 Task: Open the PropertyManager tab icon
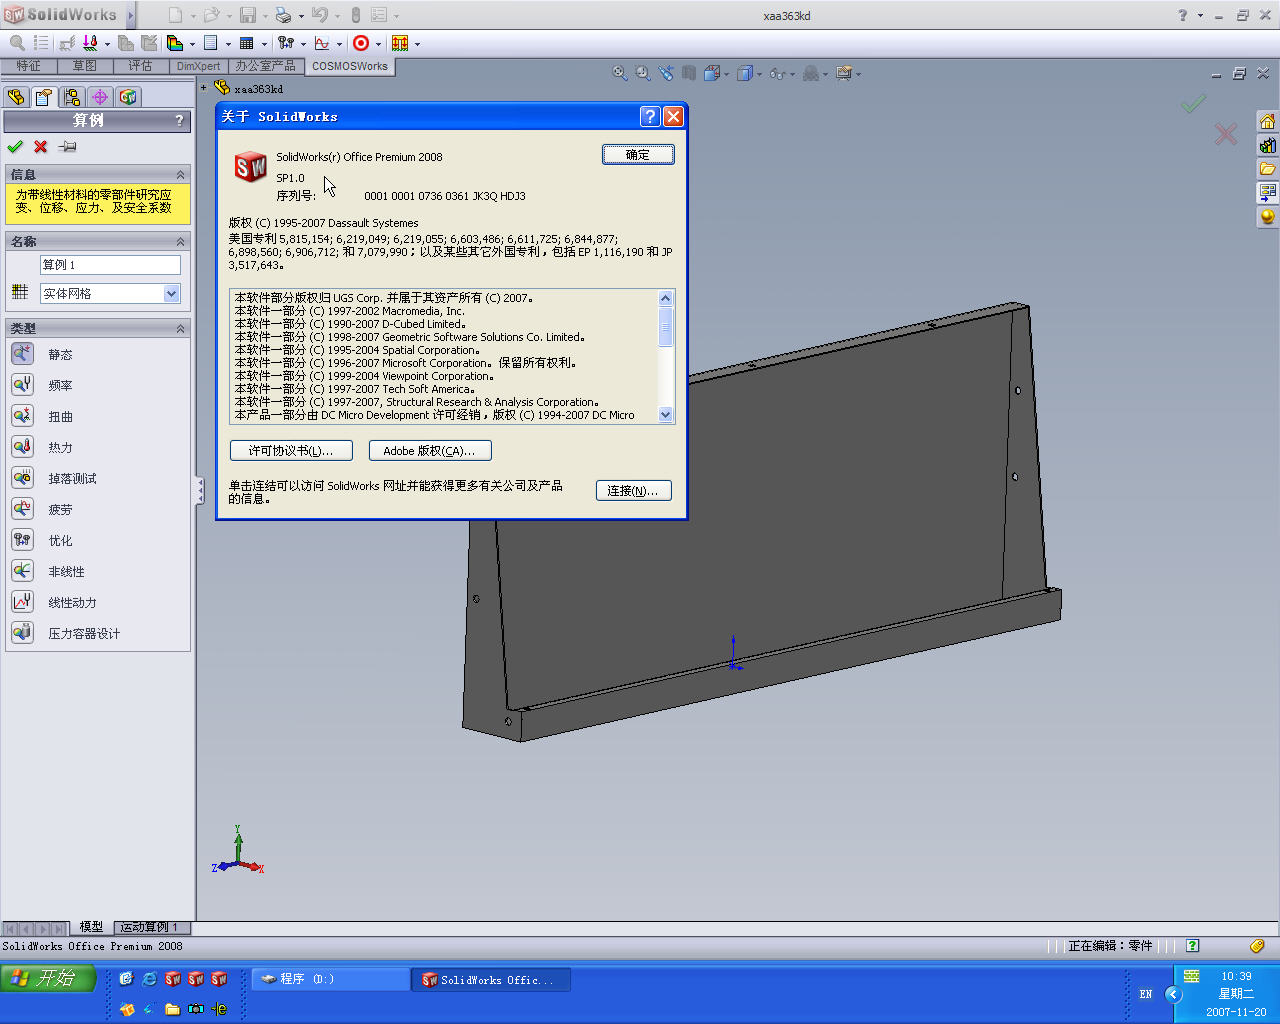[x=44, y=97]
